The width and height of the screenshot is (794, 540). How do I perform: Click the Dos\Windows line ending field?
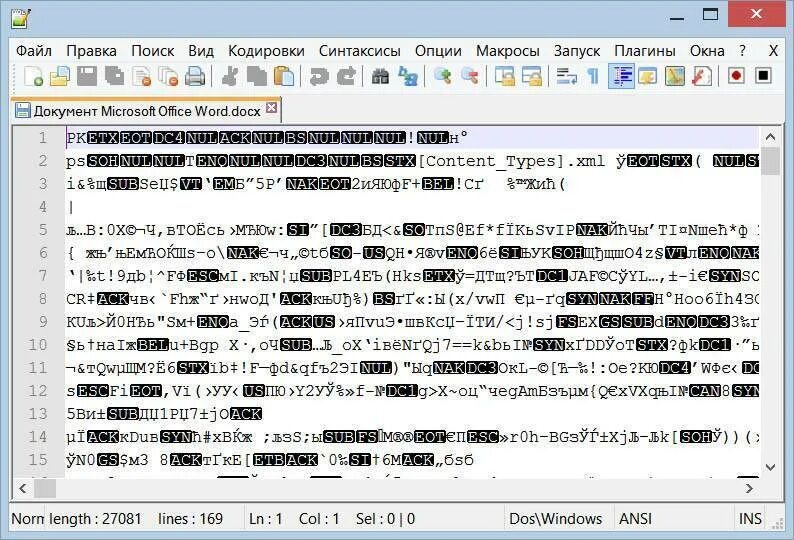[x=555, y=519]
